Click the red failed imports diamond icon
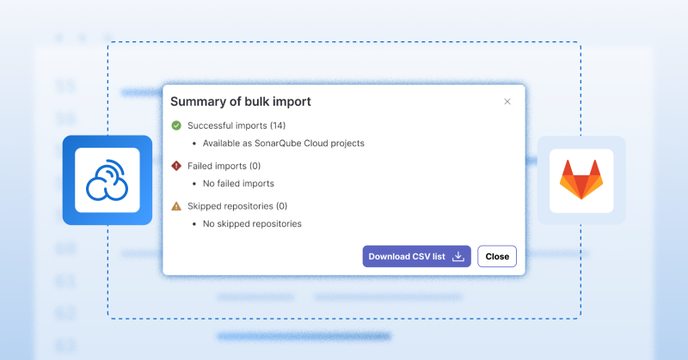This screenshot has width=688, height=360. (176, 166)
